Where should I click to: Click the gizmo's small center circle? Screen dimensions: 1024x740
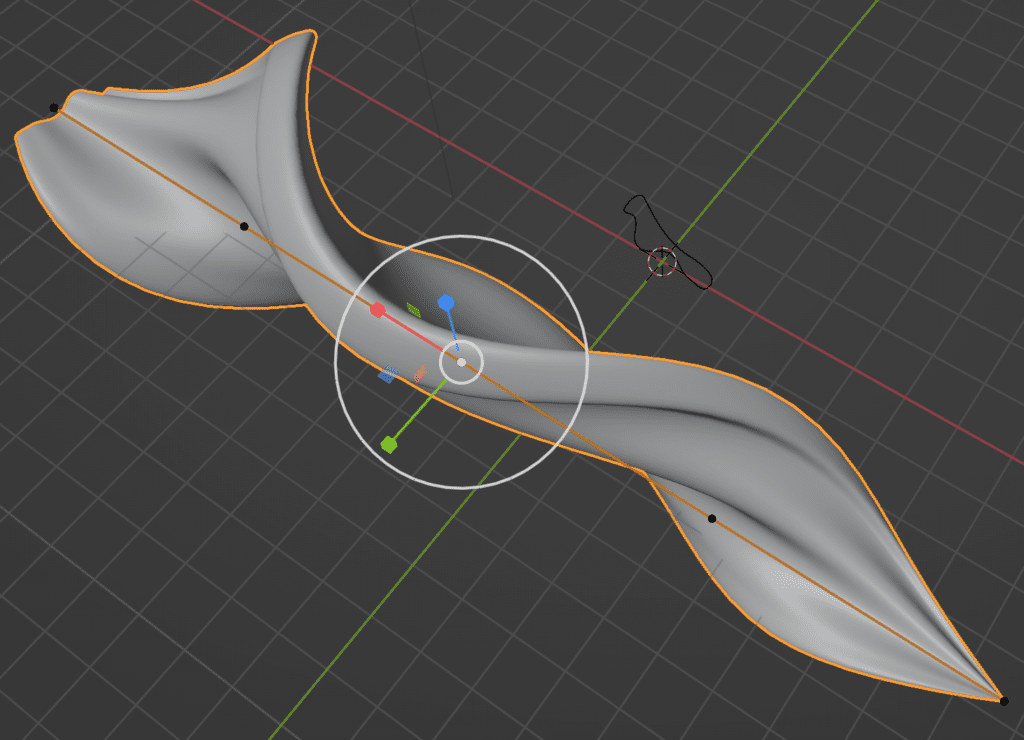(461, 362)
